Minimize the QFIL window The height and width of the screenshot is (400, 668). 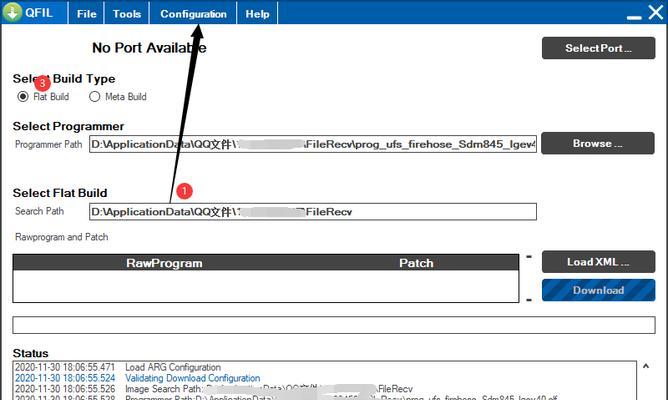pyautogui.click(x=634, y=17)
